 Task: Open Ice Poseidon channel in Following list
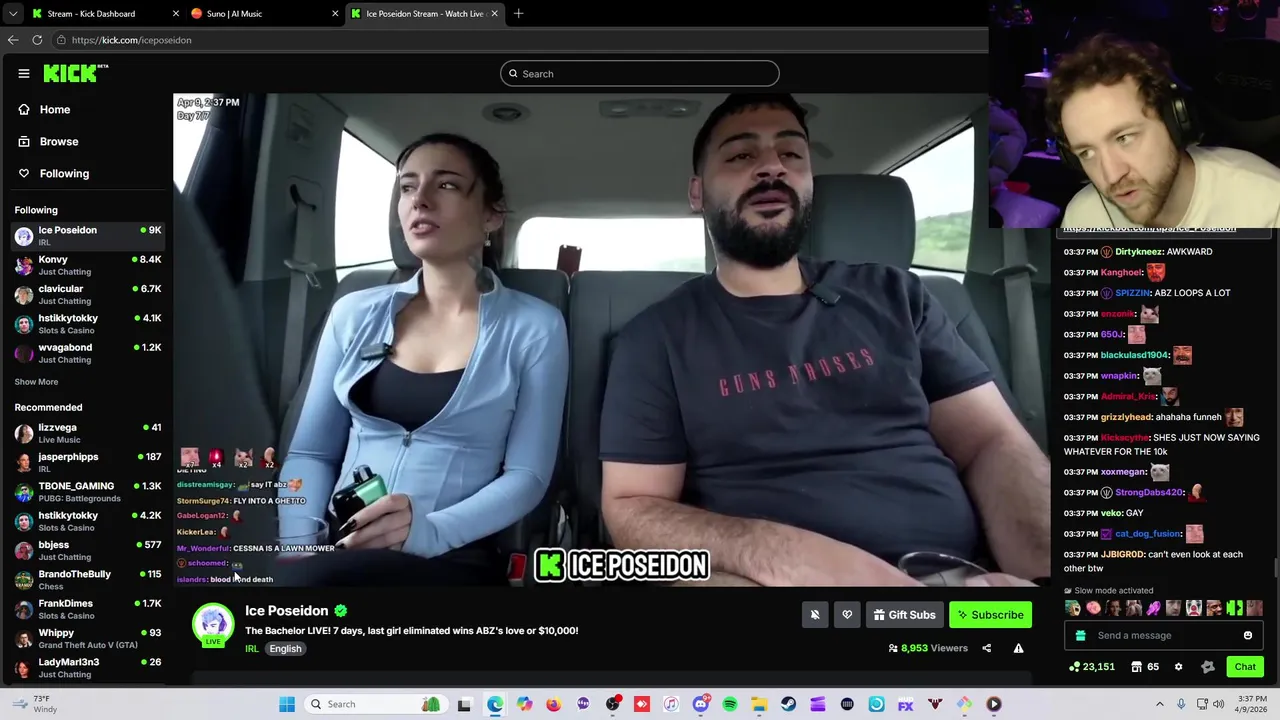click(x=88, y=235)
